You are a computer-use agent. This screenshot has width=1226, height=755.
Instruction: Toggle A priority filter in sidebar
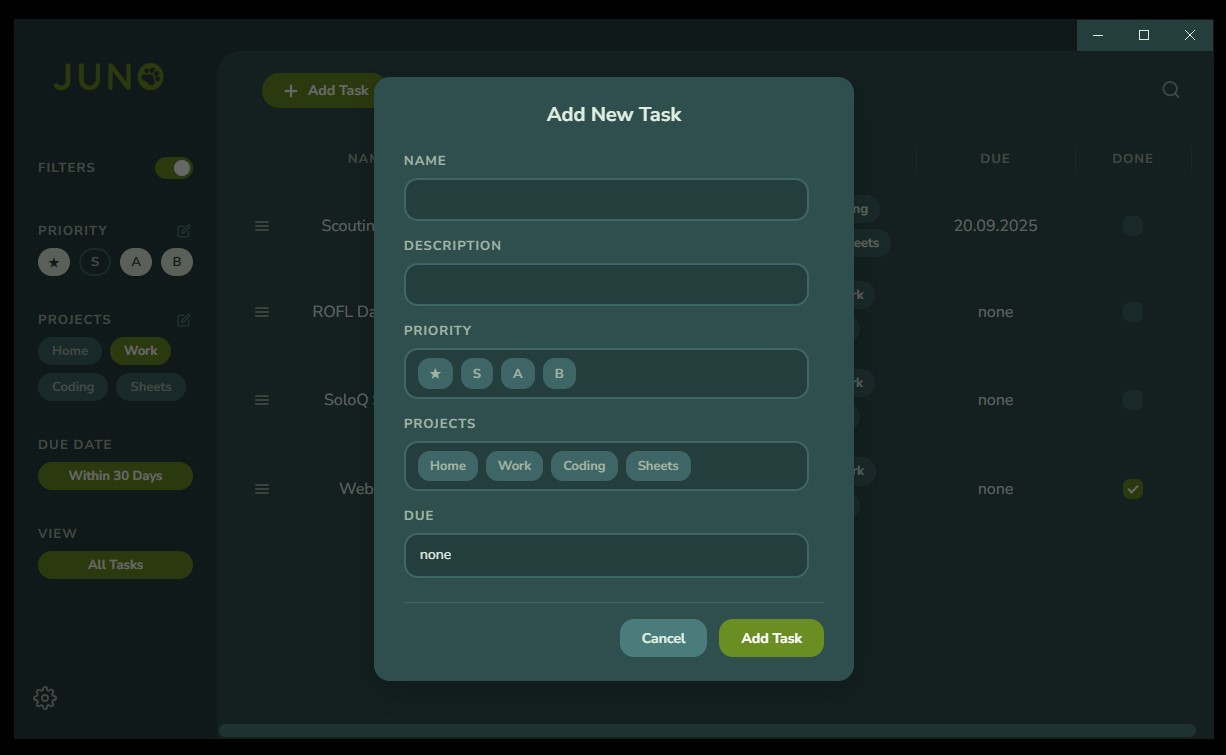coord(136,262)
